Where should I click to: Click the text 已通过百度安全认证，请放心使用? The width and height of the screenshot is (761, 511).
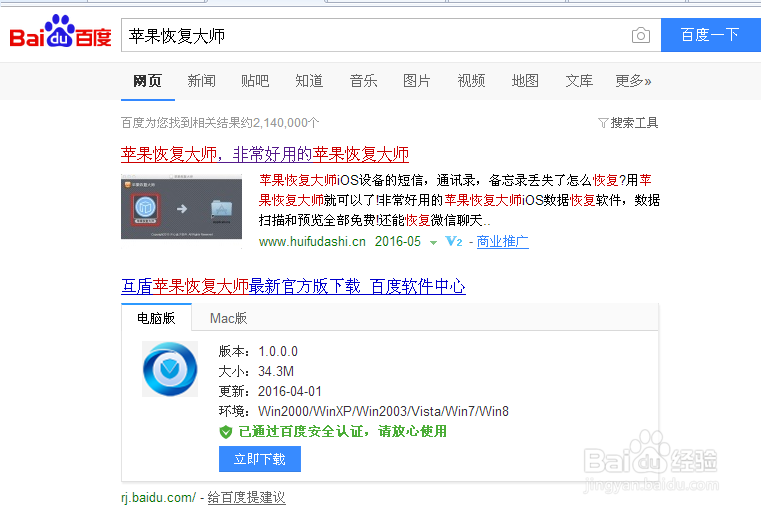tap(343, 431)
